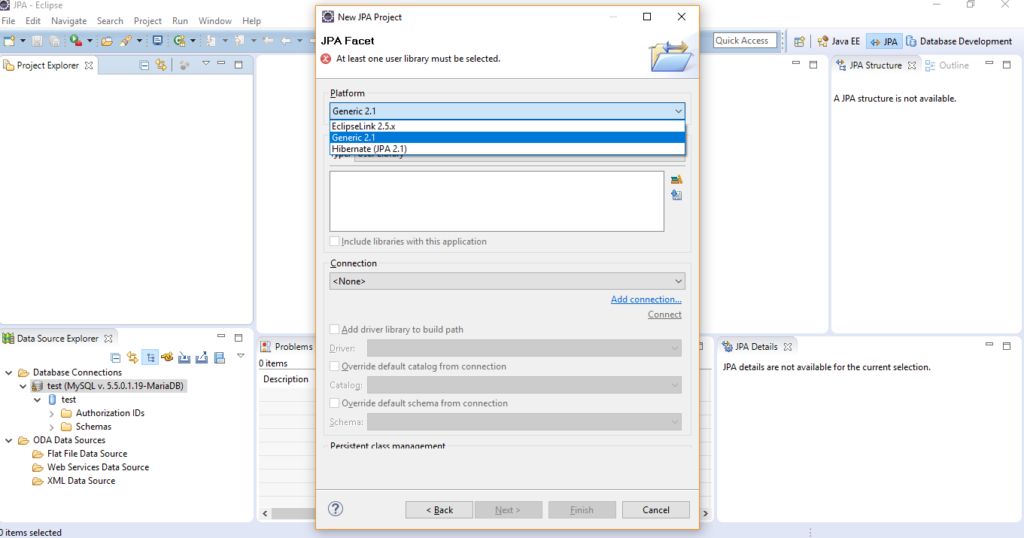
Task: Toggle Override default catalog from connection checkbox
Action: tap(335, 367)
